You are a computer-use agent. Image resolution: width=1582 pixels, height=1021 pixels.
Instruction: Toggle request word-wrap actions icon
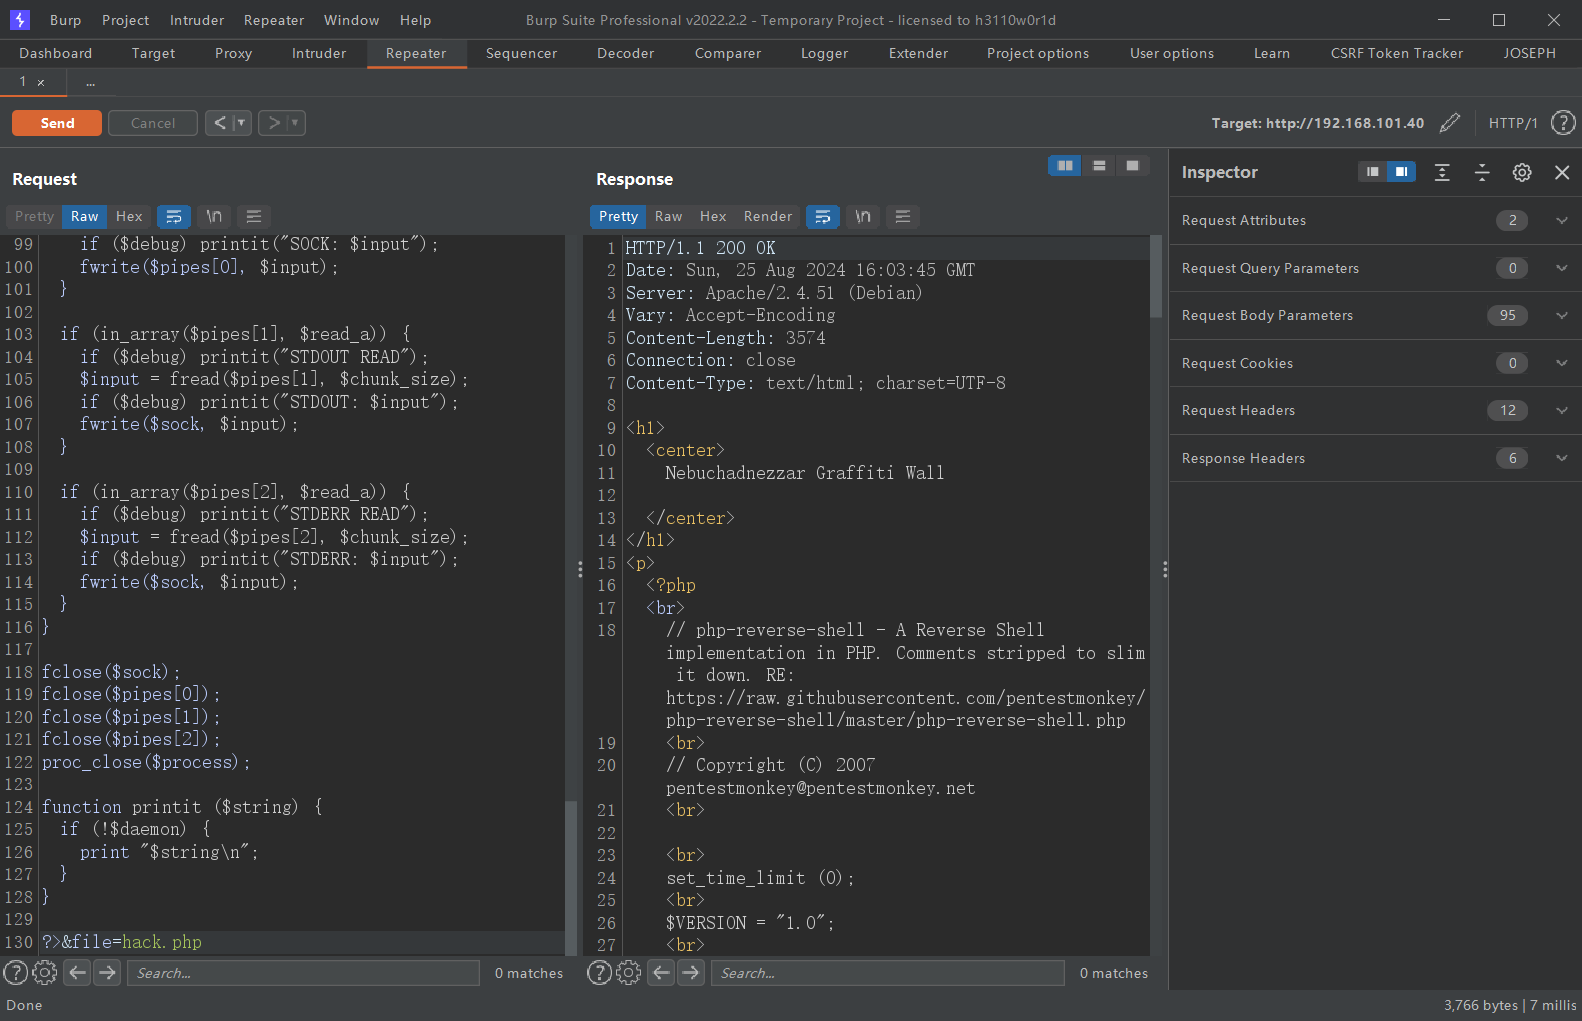174,216
